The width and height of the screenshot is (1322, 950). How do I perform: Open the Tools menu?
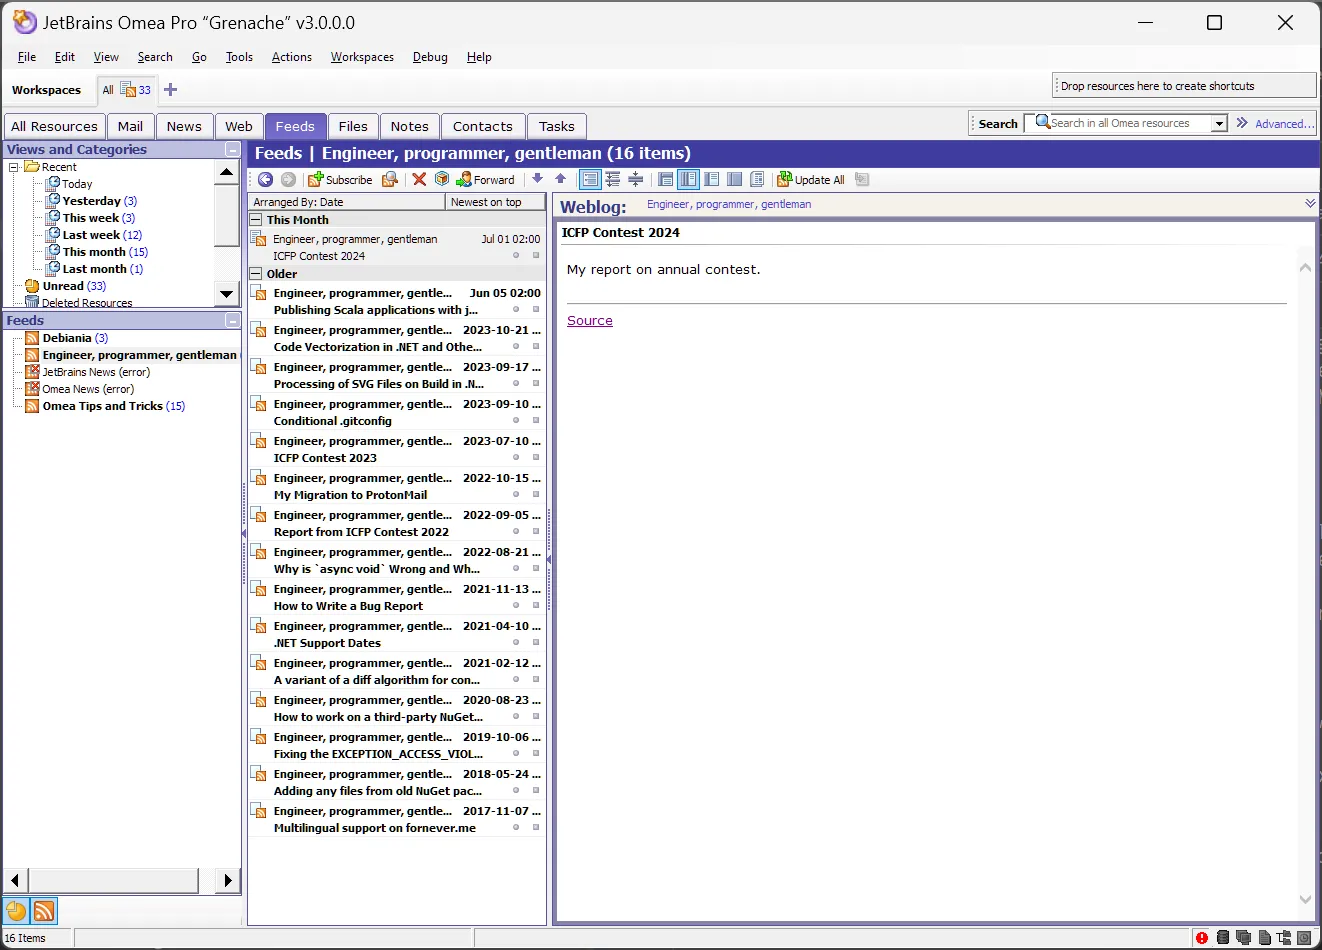(239, 57)
